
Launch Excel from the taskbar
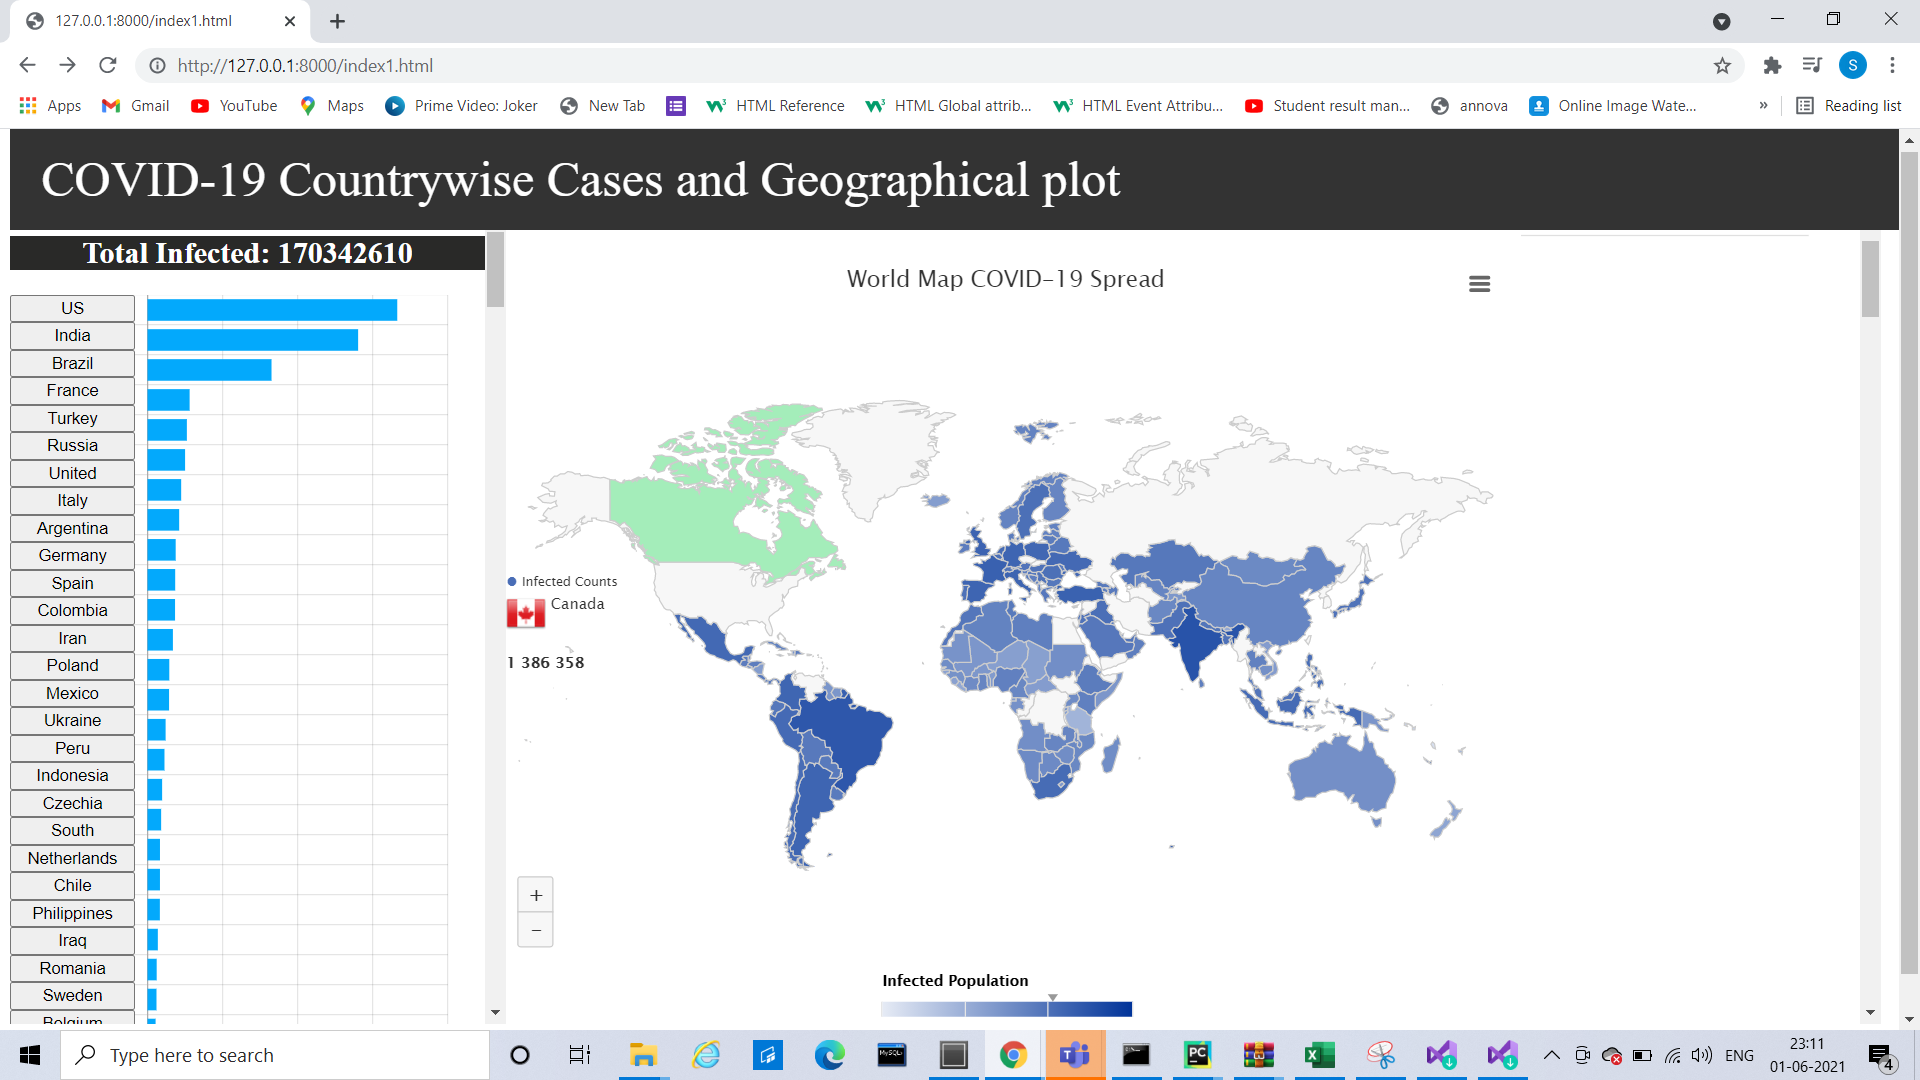[1319, 1055]
